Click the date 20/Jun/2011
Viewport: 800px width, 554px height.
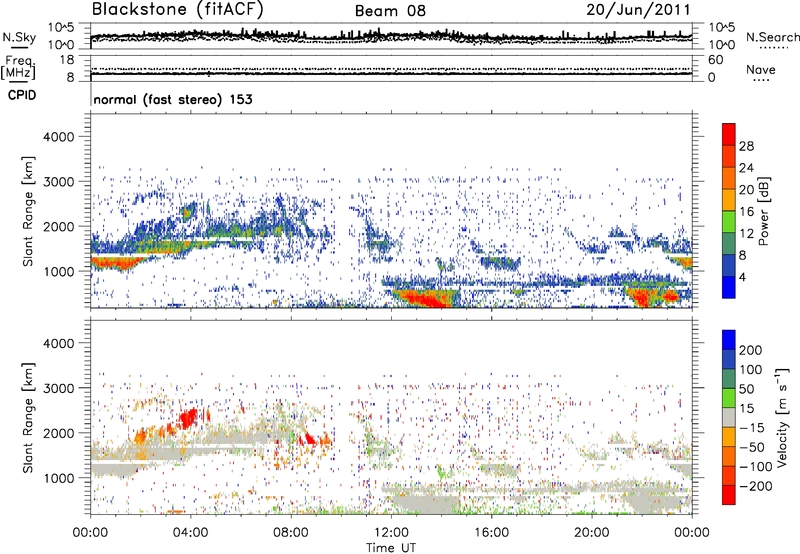(638, 10)
